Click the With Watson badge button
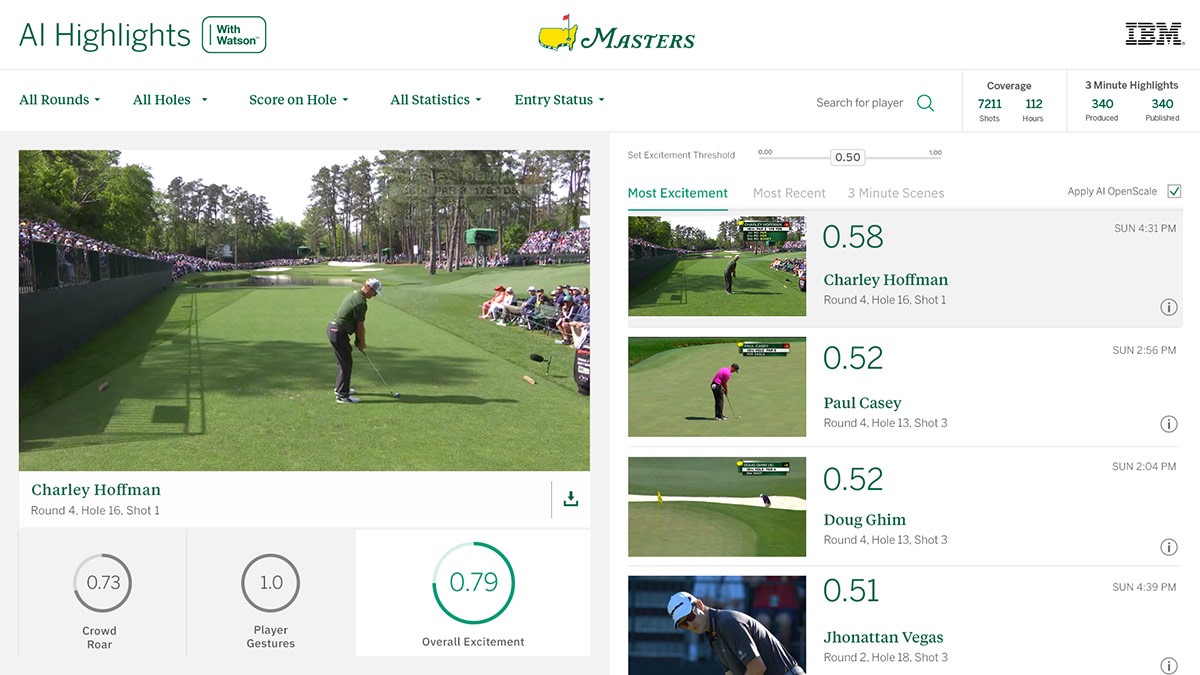This screenshot has height=675, width=1200. tap(234, 35)
